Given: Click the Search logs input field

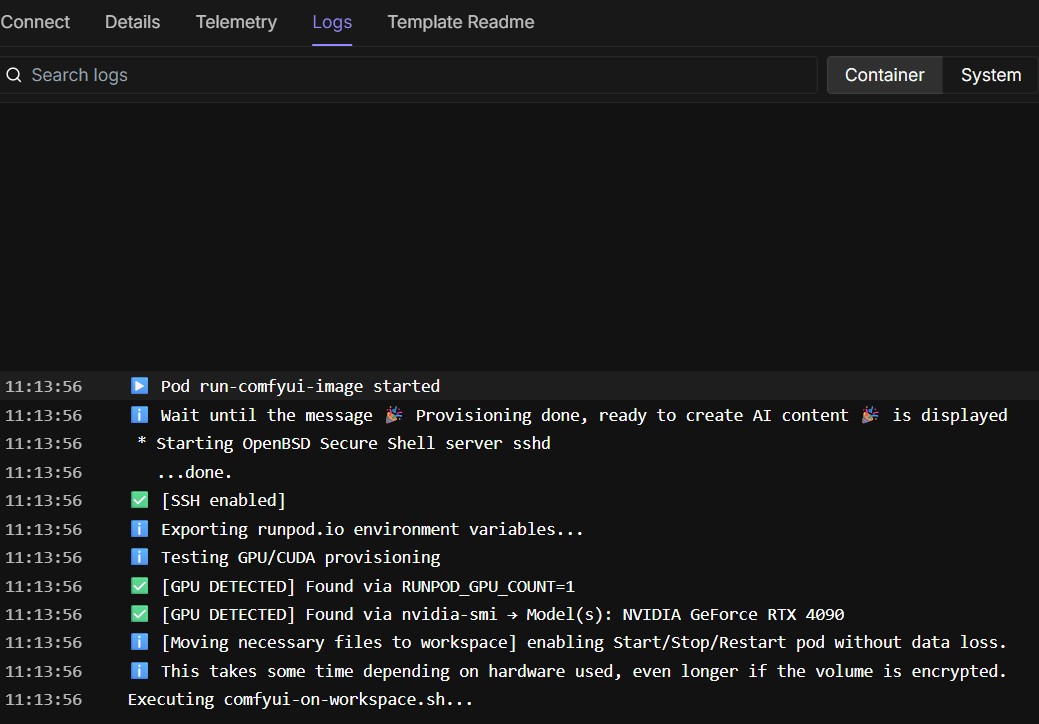Looking at the screenshot, I should pyautogui.click(x=408, y=75).
